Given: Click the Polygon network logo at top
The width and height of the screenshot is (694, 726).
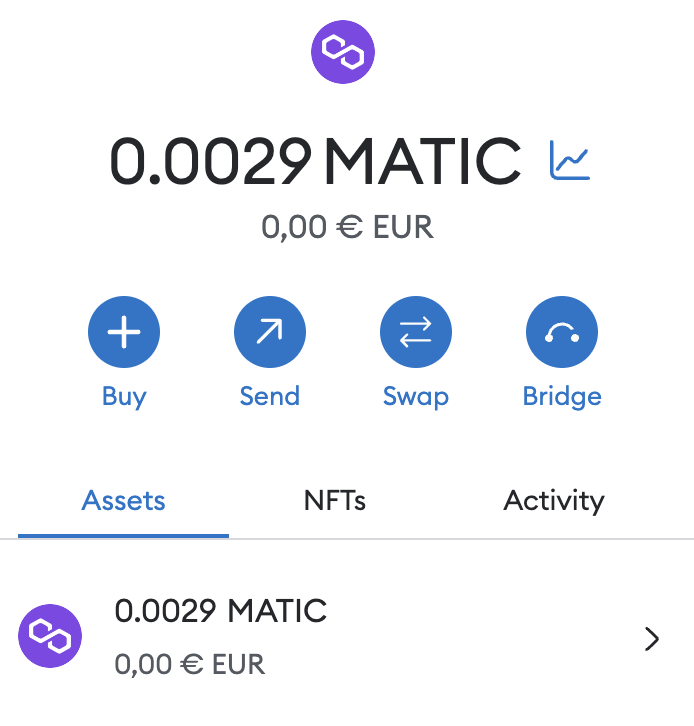Looking at the screenshot, I should pyautogui.click(x=342, y=52).
